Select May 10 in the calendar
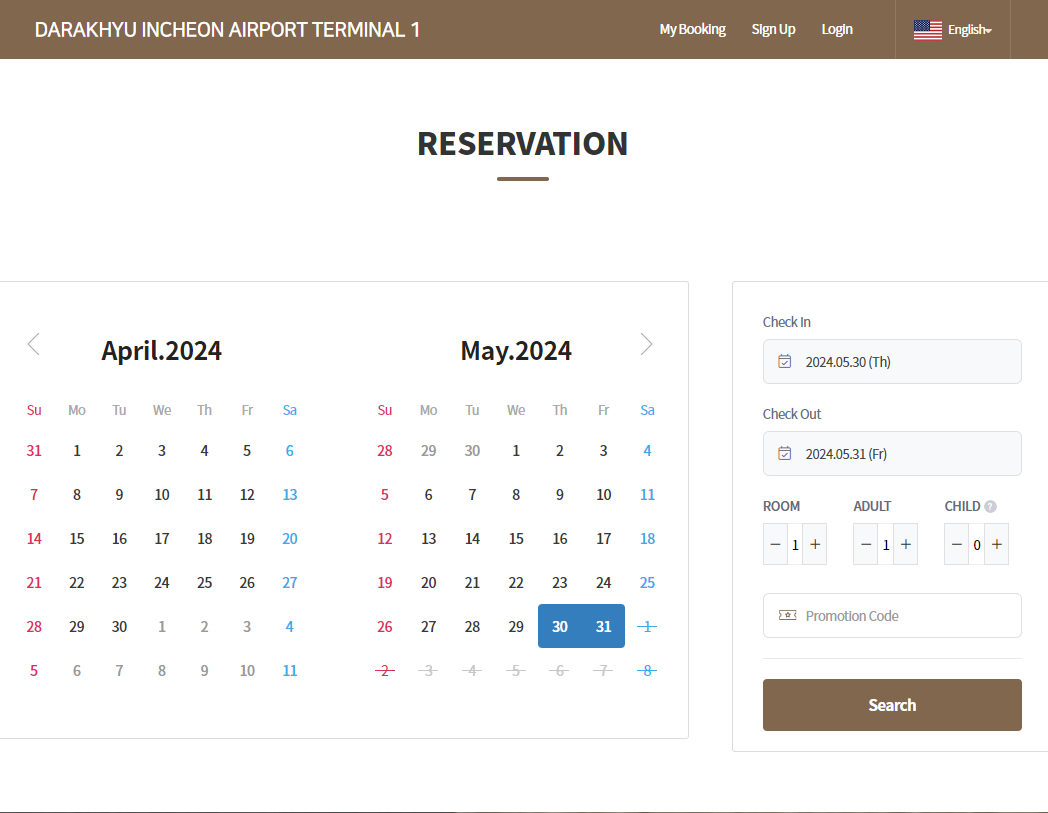This screenshot has height=813, width=1048. point(604,495)
